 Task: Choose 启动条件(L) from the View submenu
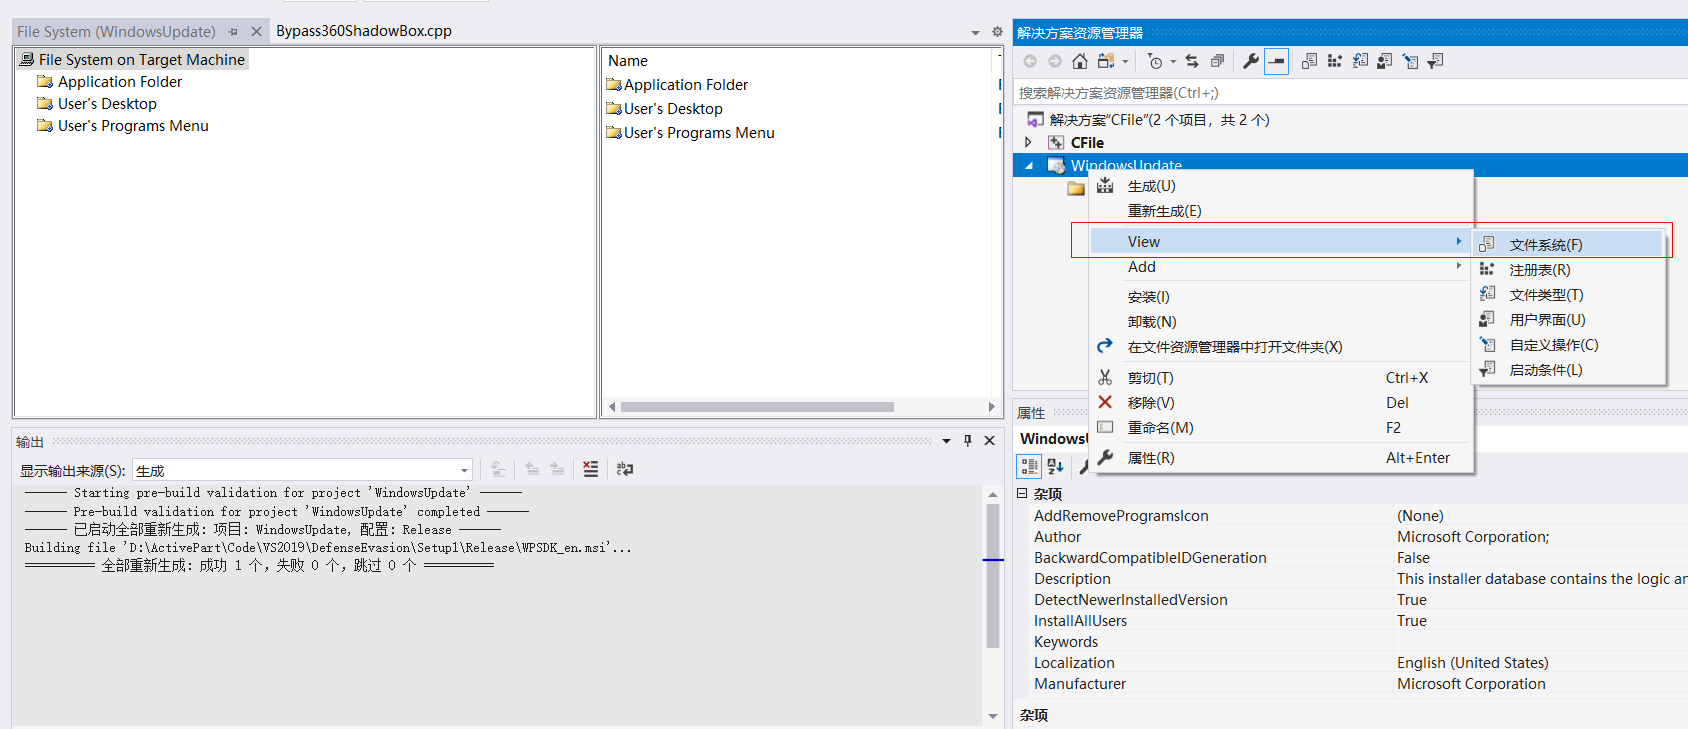pyautogui.click(x=1570, y=370)
